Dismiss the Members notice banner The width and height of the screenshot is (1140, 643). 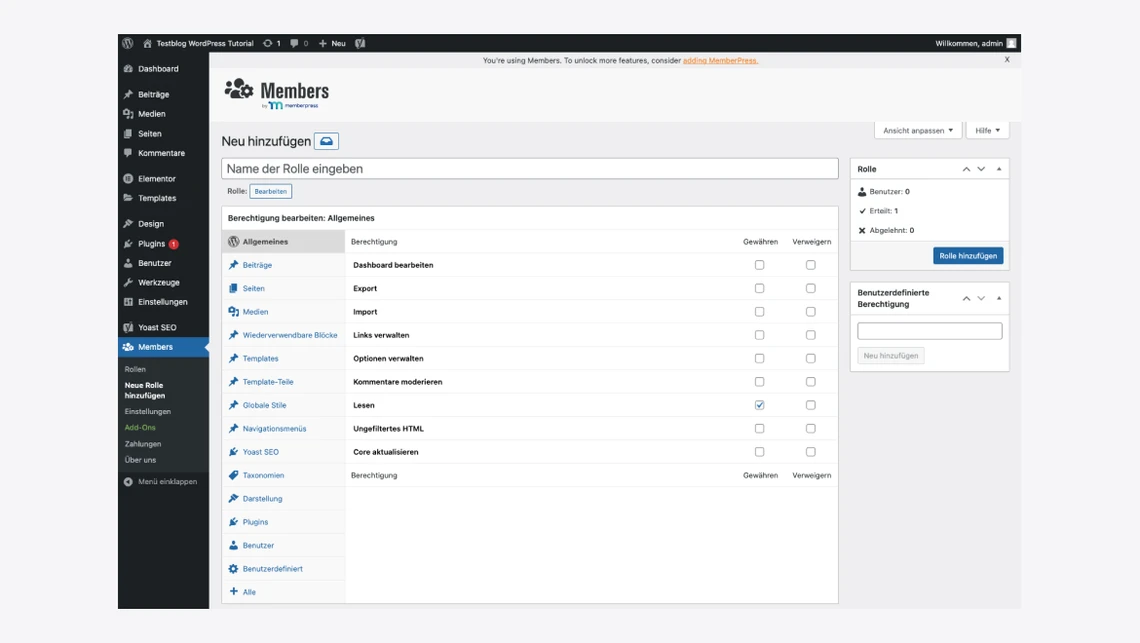(1007, 60)
